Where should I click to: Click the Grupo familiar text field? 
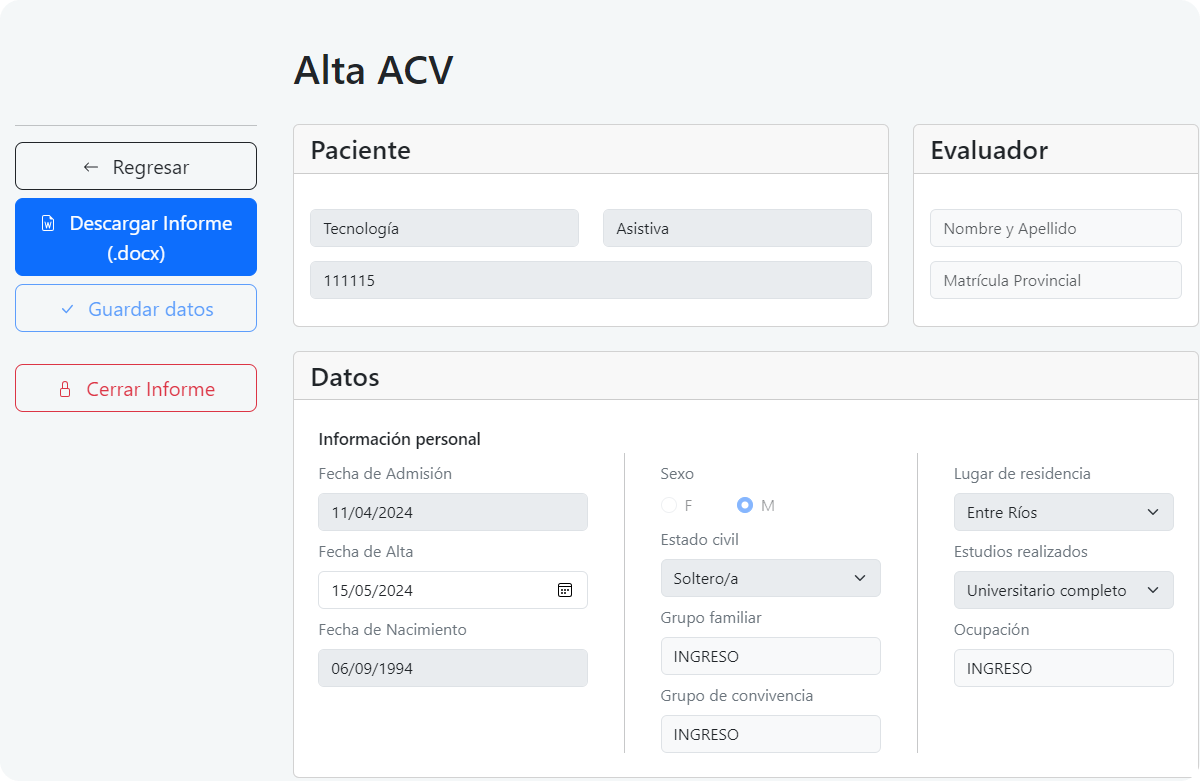click(770, 656)
